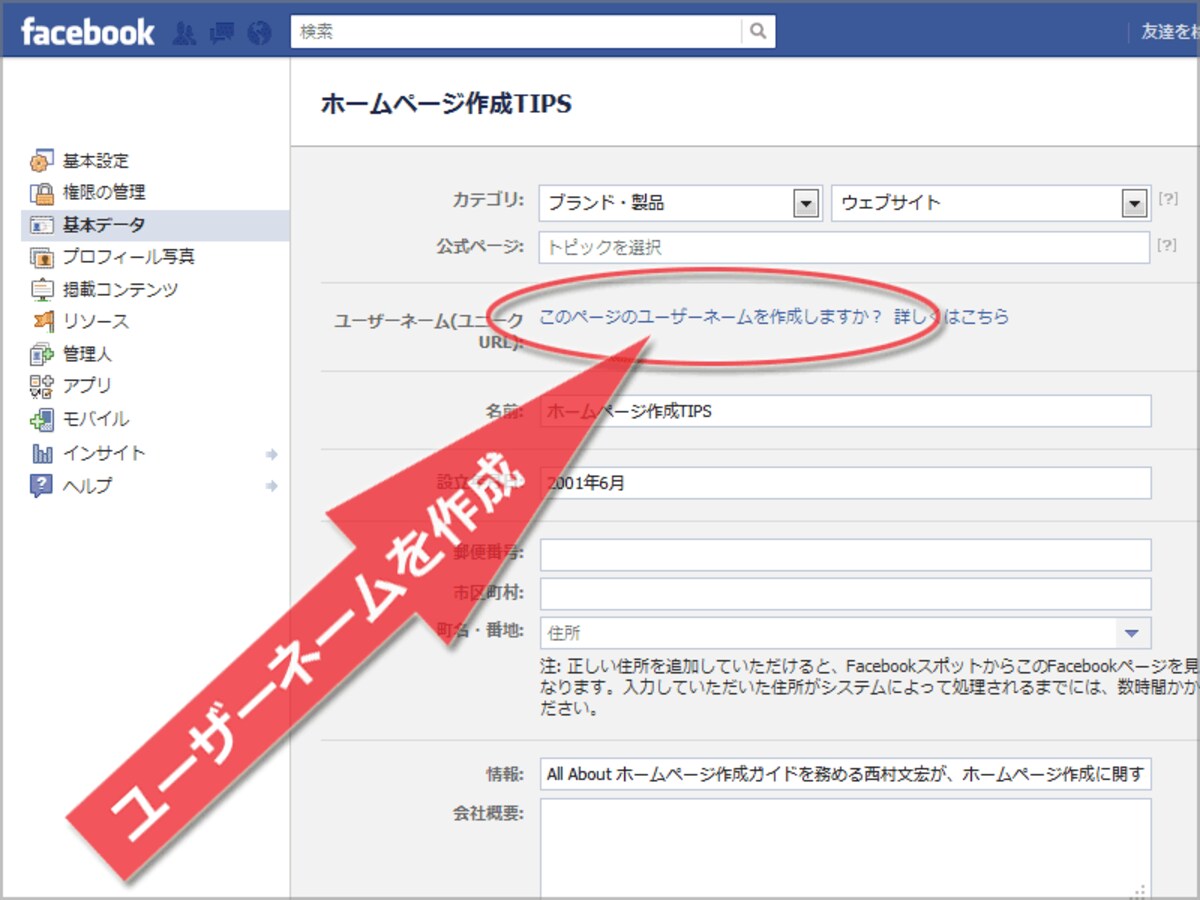
Task: Open モバイル section
Action: click(96, 419)
